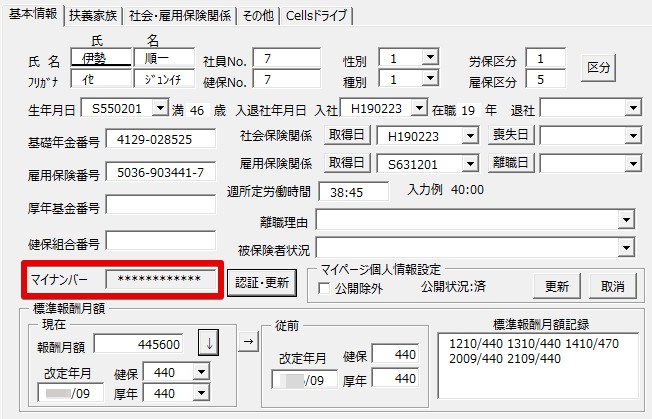Open the 種別 dropdown
Image resolution: width=652 pixels, height=419 pixels.
[x=430, y=78]
